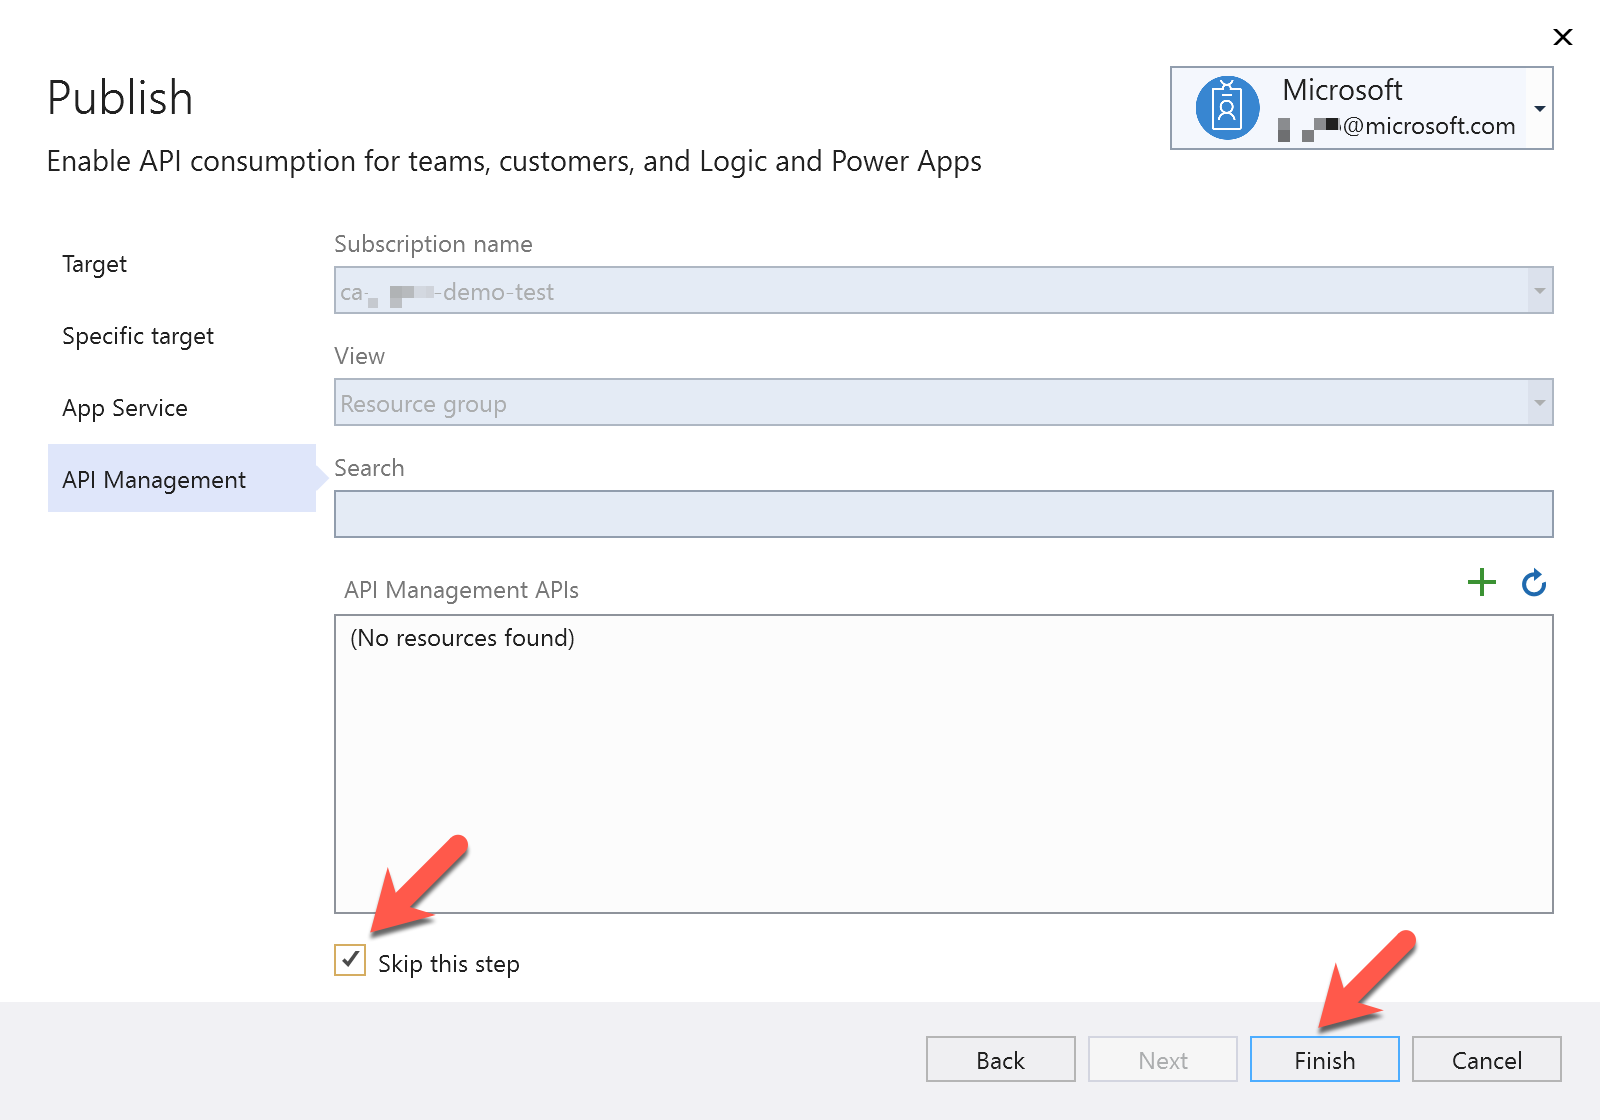This screenshot has width=1600, height=1120.
Task: Select the Target step
Action: click(94, 264)
